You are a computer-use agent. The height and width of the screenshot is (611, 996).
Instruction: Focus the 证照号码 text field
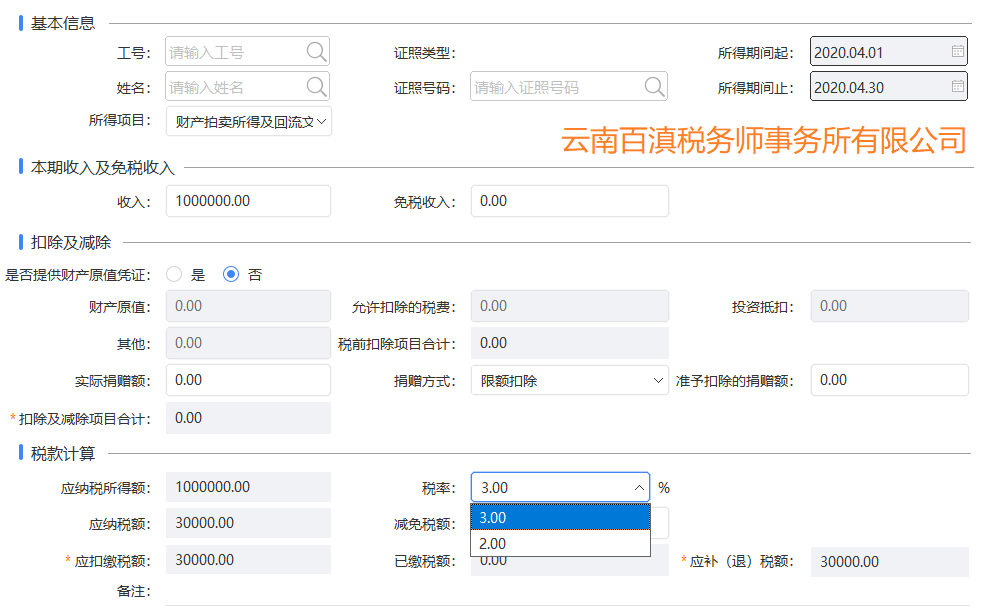pos(557,86)
